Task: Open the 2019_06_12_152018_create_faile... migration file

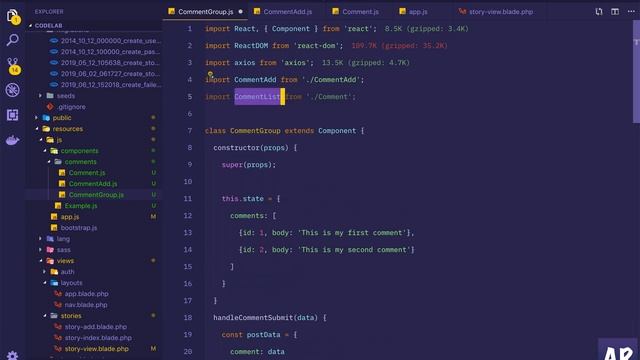Action: click(x=93, y=85)
